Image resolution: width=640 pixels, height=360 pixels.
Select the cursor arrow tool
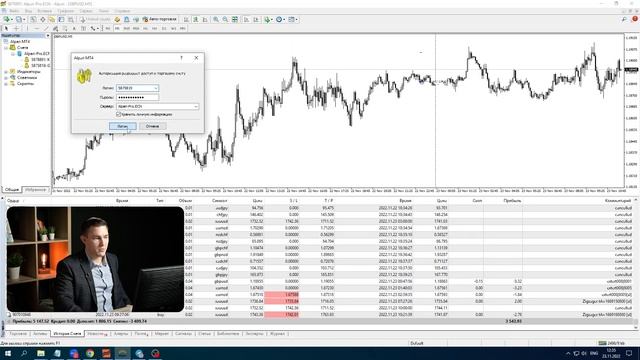point(6,29)
